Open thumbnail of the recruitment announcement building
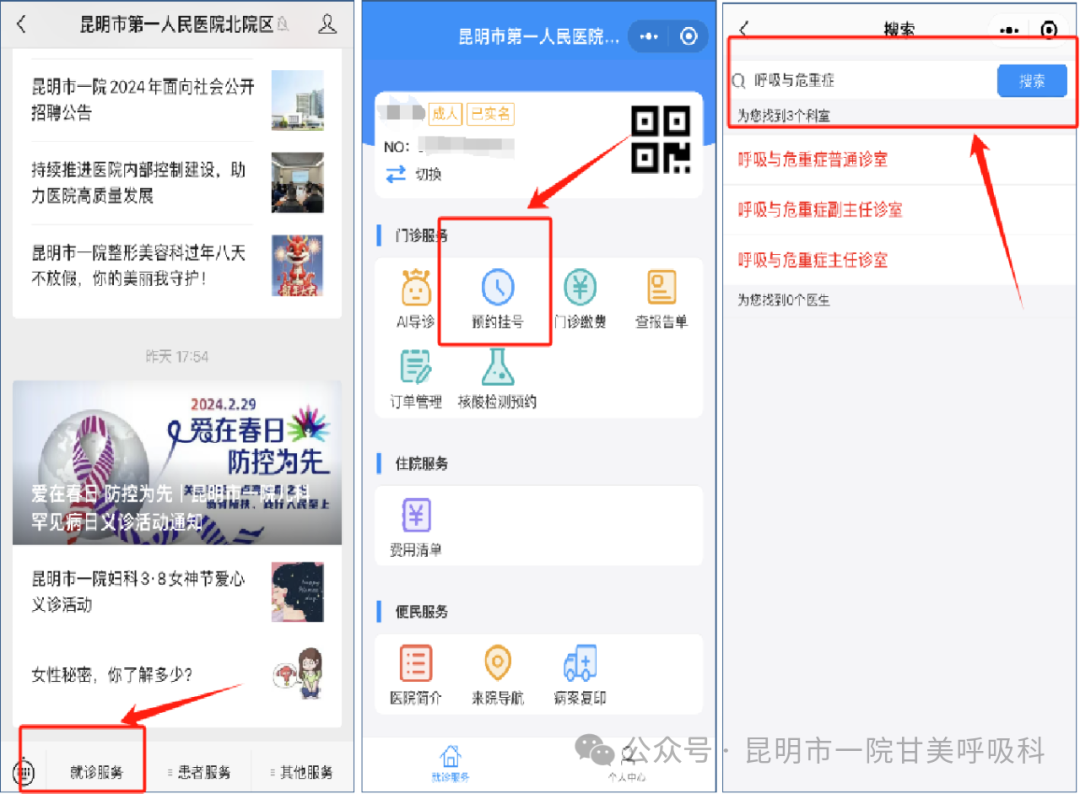 [x=298, y=101]
